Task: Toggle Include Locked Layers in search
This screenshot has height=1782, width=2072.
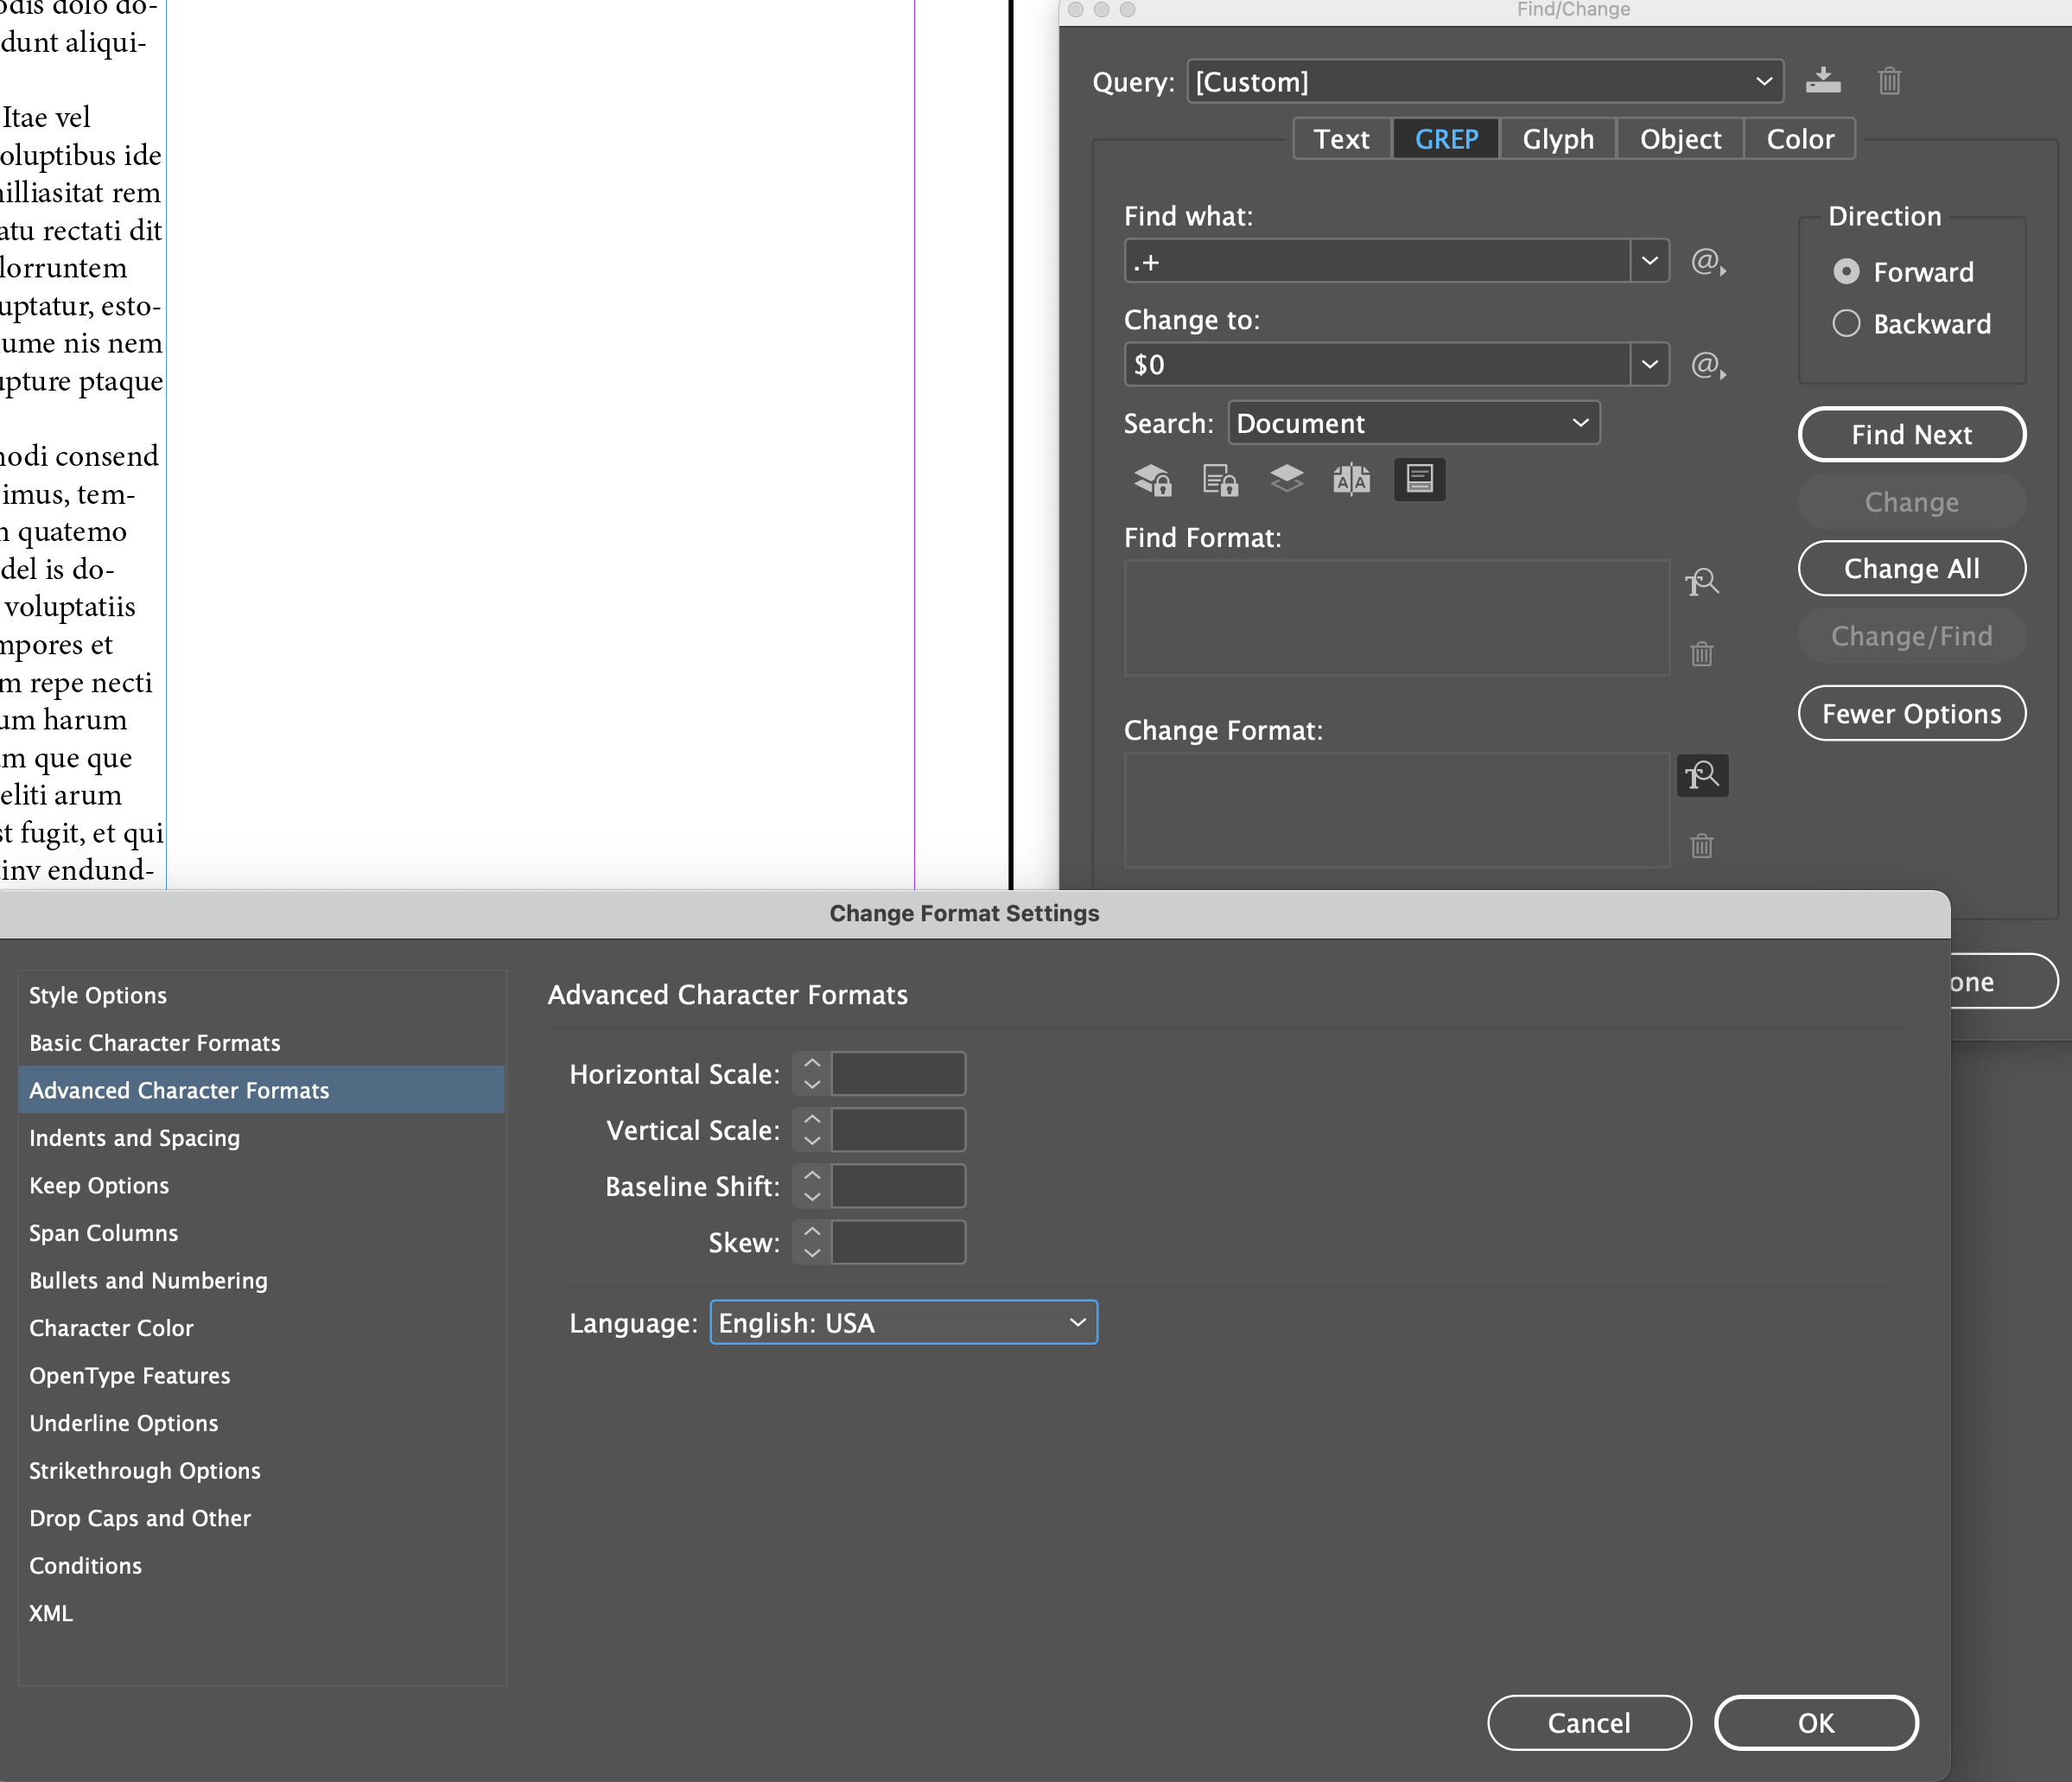Action: point(1153,480)
